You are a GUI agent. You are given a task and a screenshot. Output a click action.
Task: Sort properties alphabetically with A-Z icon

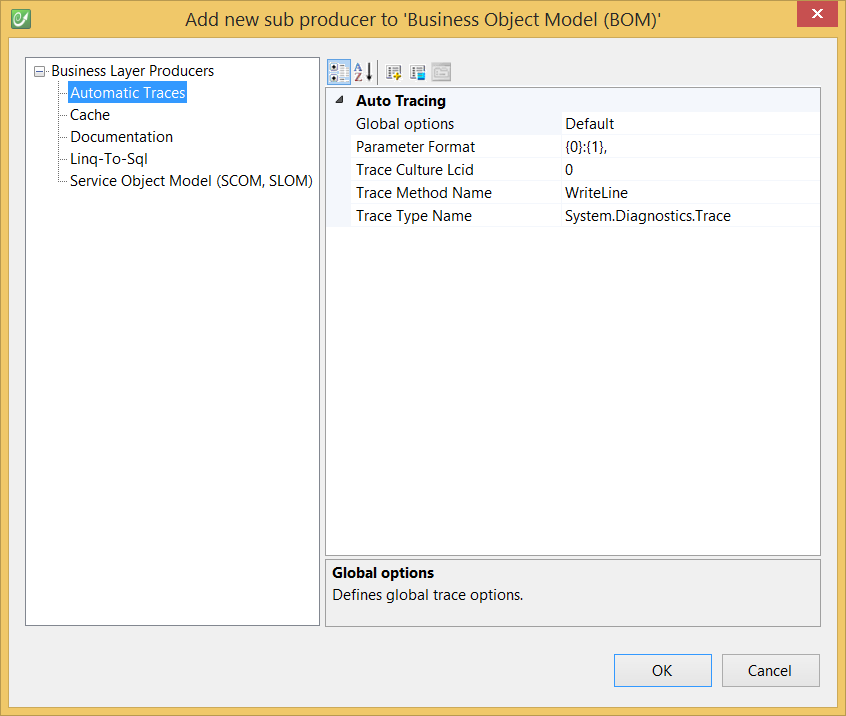(x=363, y=72)
